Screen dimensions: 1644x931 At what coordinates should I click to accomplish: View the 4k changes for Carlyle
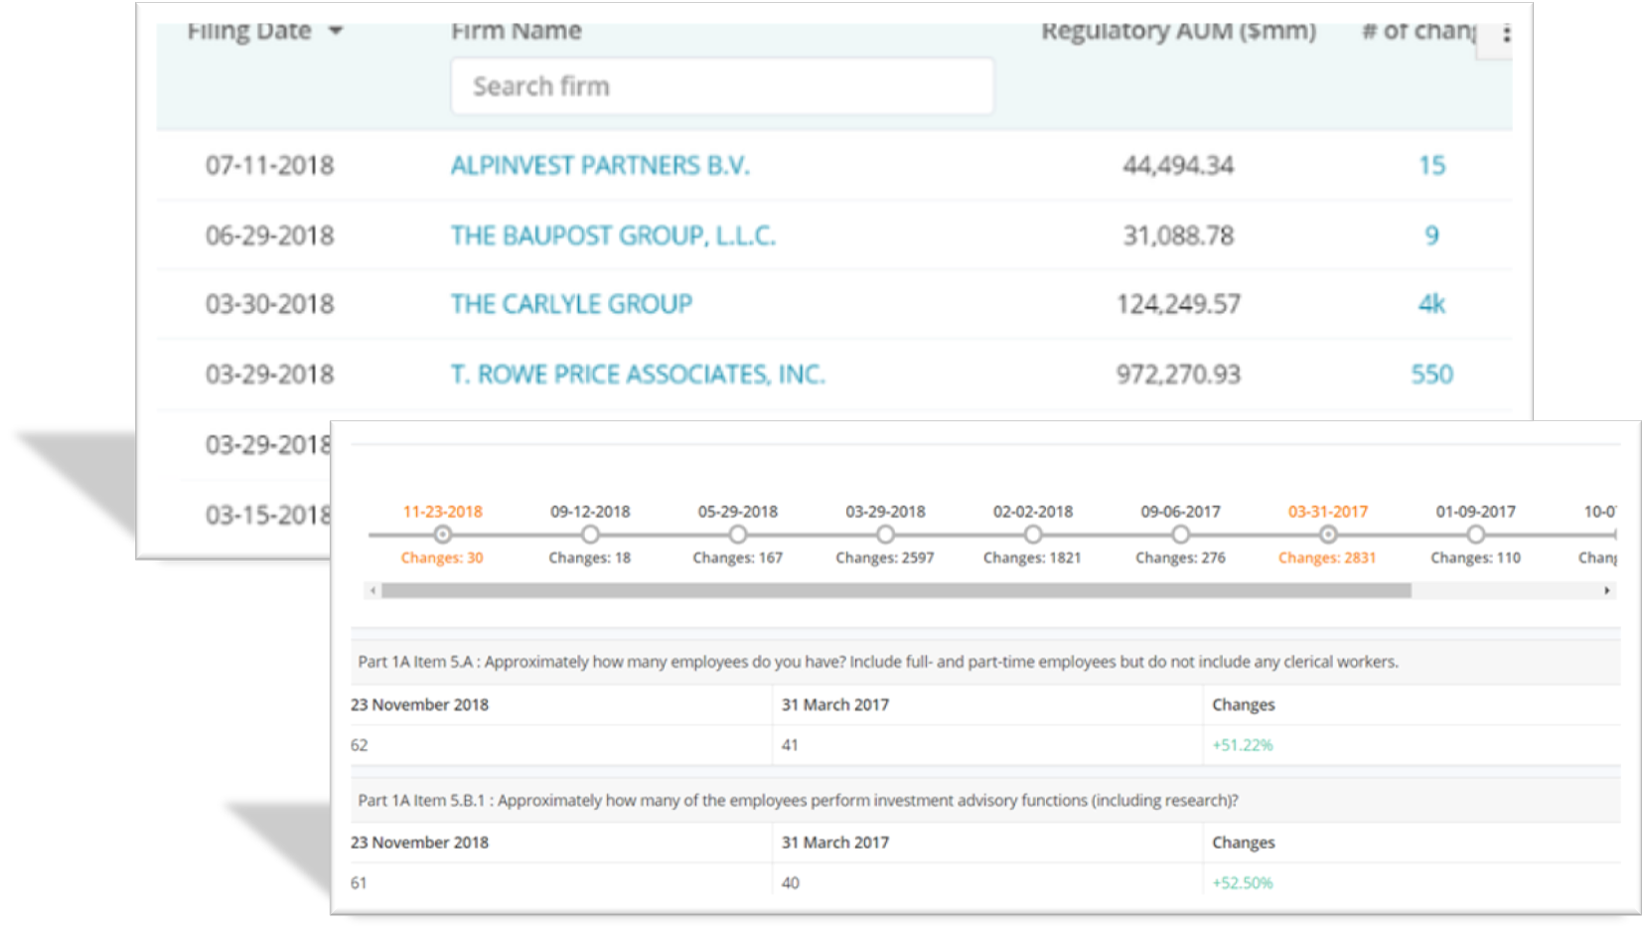pos(1431,304)
